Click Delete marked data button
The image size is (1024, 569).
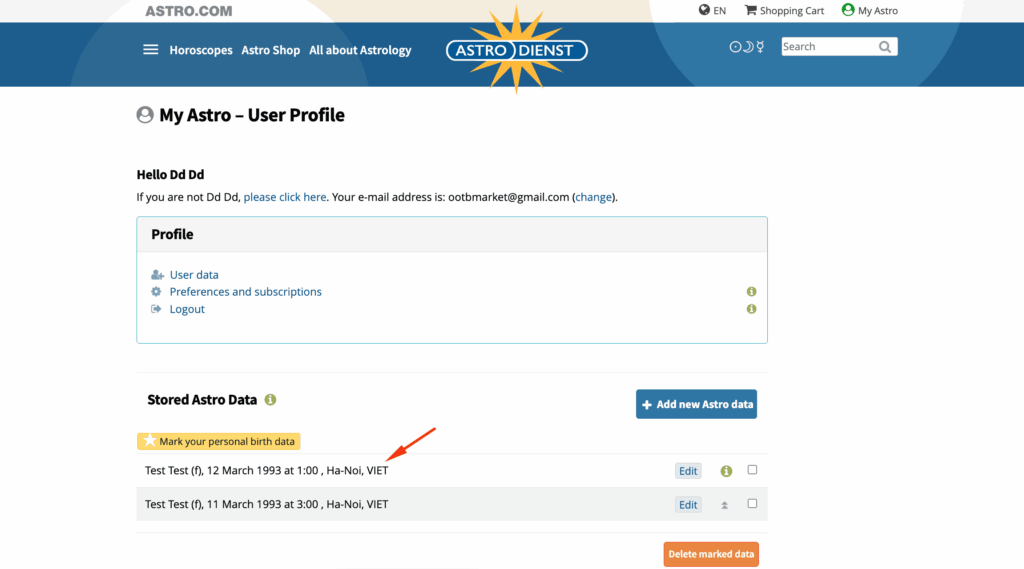tap(711, 554)
